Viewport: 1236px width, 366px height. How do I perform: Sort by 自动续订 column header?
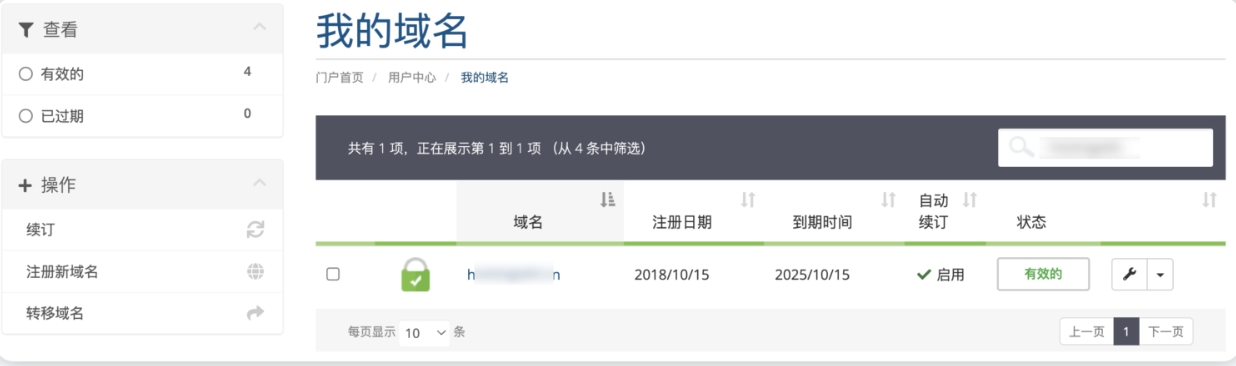tap(945, 211)
